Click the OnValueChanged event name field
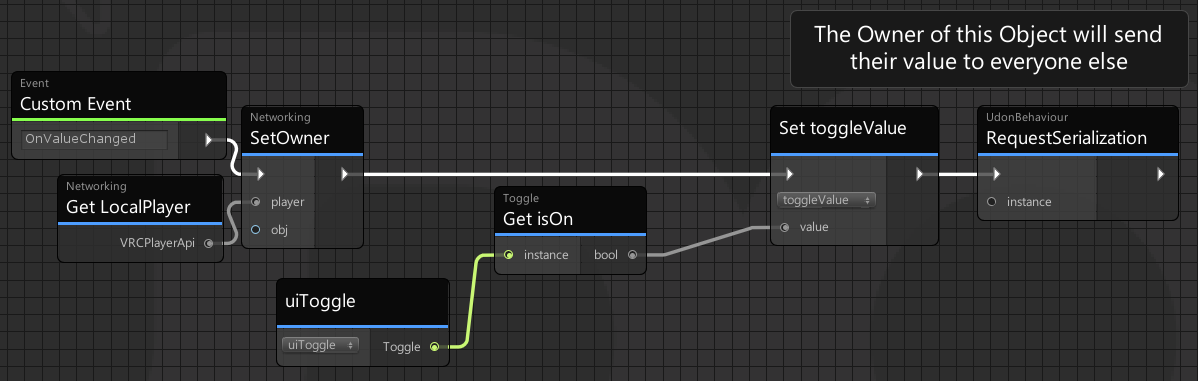 point(95,139)
